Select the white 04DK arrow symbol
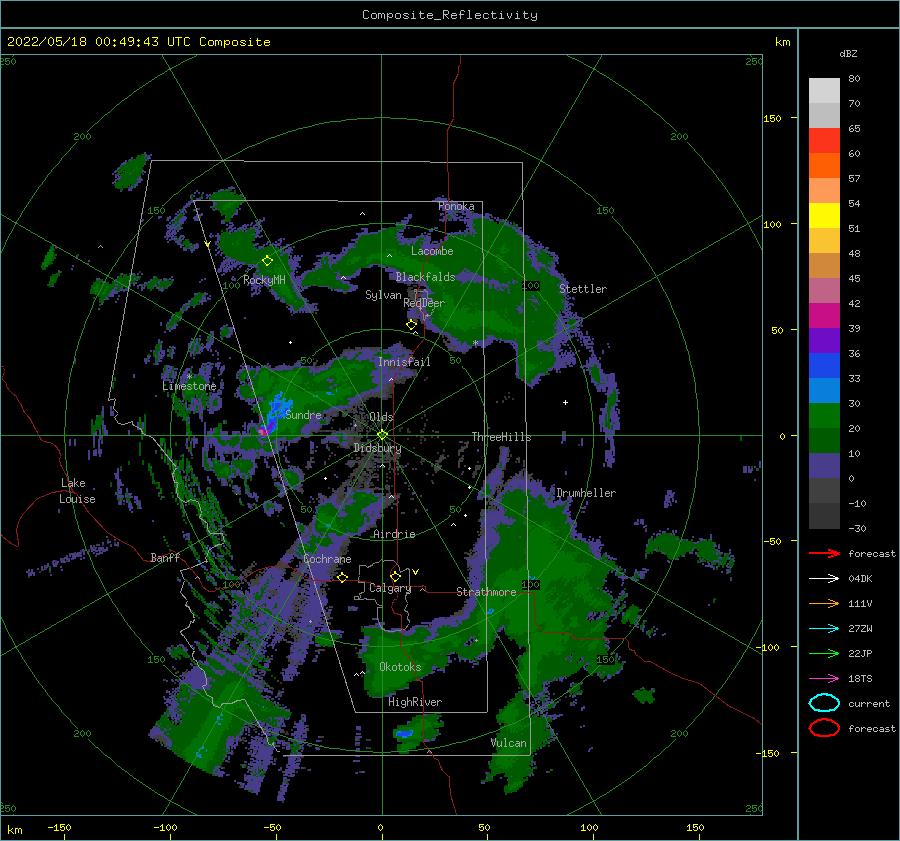The image size is (900, 841). point(824,579)
